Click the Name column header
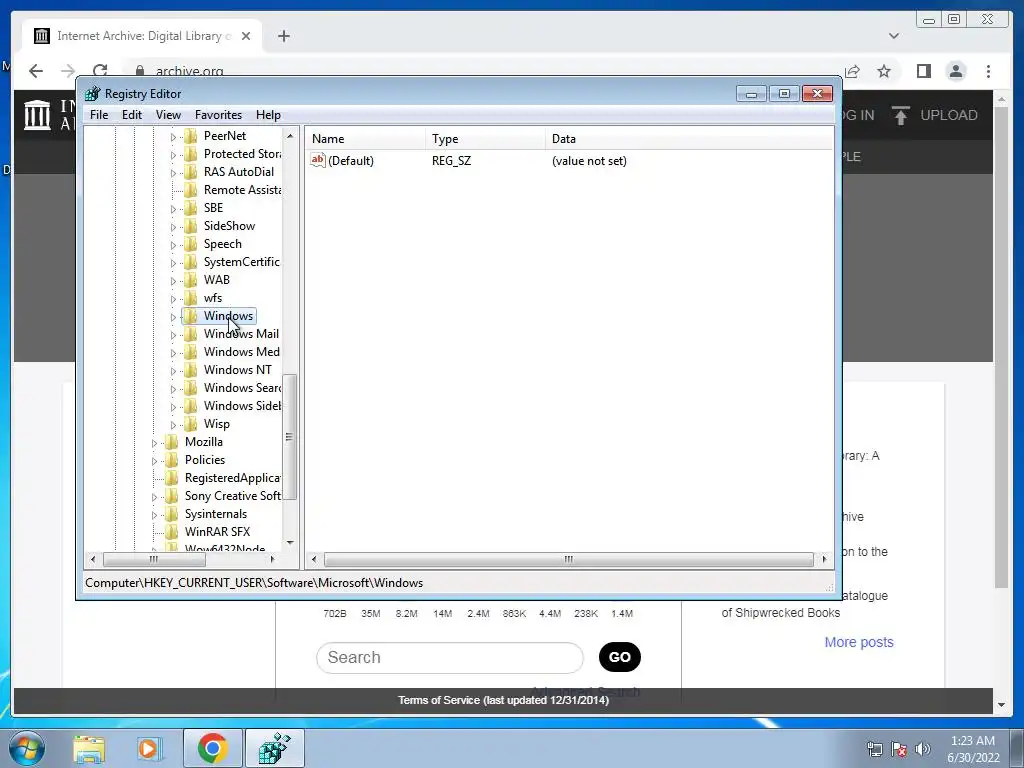The height and width of the screenshot is (768, 1024). [367, 139]
